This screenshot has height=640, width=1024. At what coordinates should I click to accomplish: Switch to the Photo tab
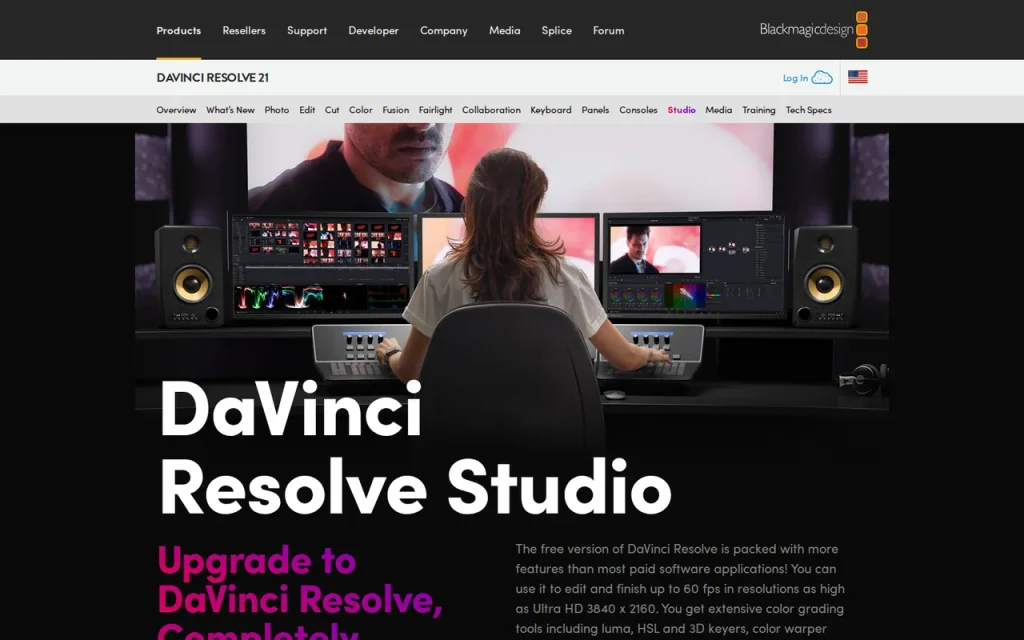point(276,110)
